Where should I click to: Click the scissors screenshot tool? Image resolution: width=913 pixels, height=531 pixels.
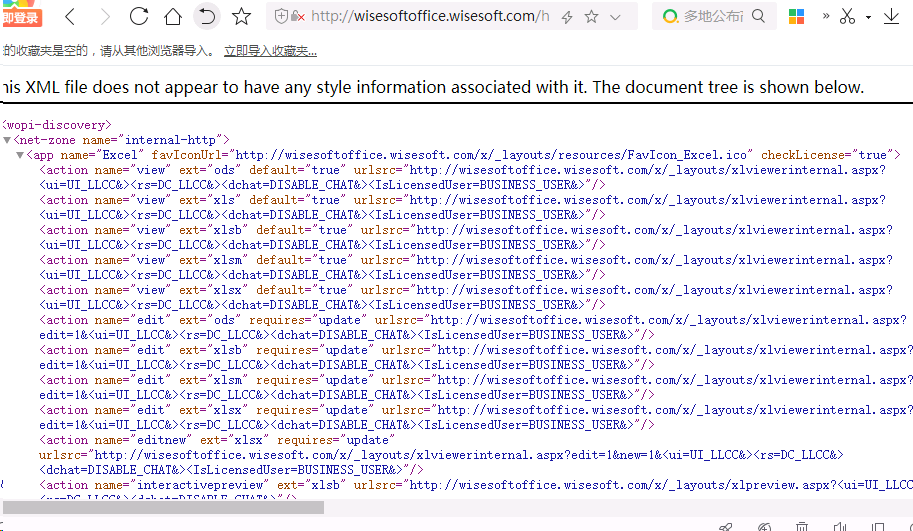(847, 16)
